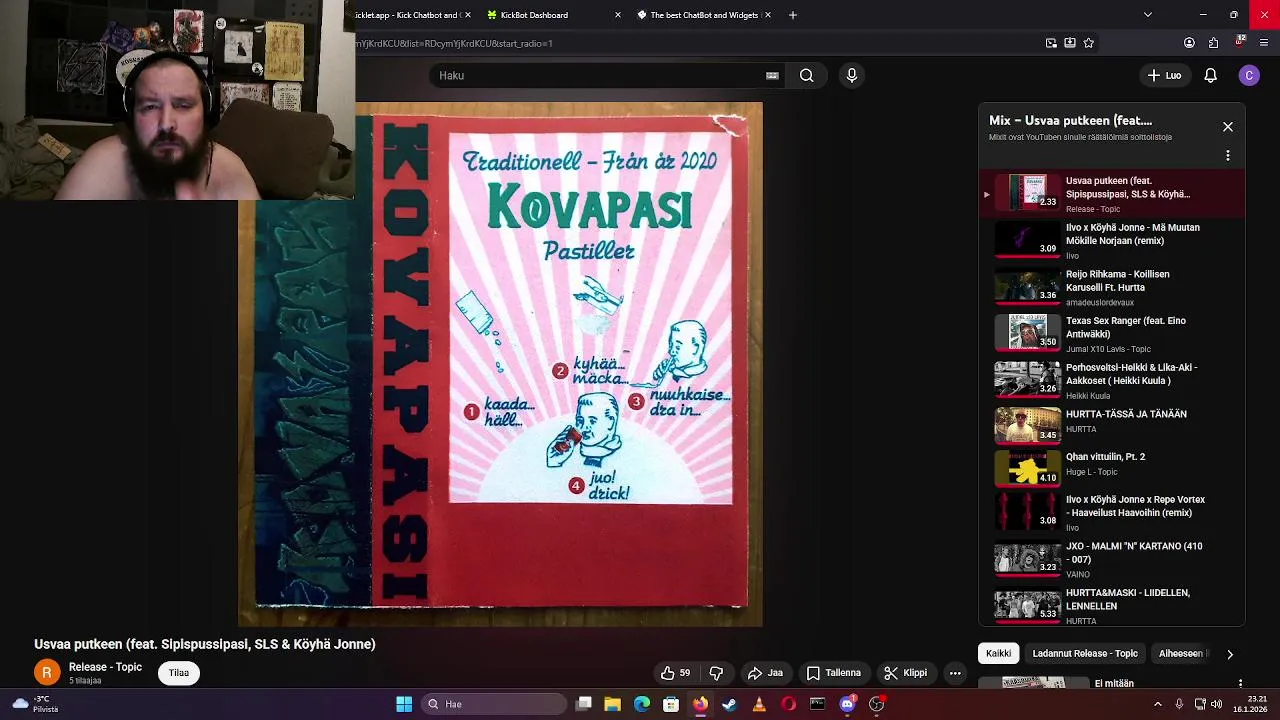Click the install/download page icon in address bar
Viewport: 1280px width, 720px height.
click(x=1070, y=43)
